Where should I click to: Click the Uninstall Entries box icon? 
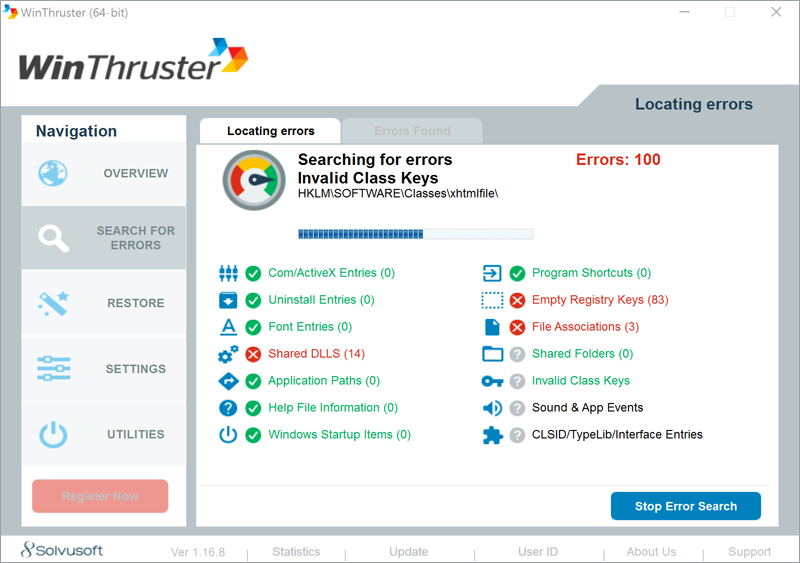[x=228, y=300]
